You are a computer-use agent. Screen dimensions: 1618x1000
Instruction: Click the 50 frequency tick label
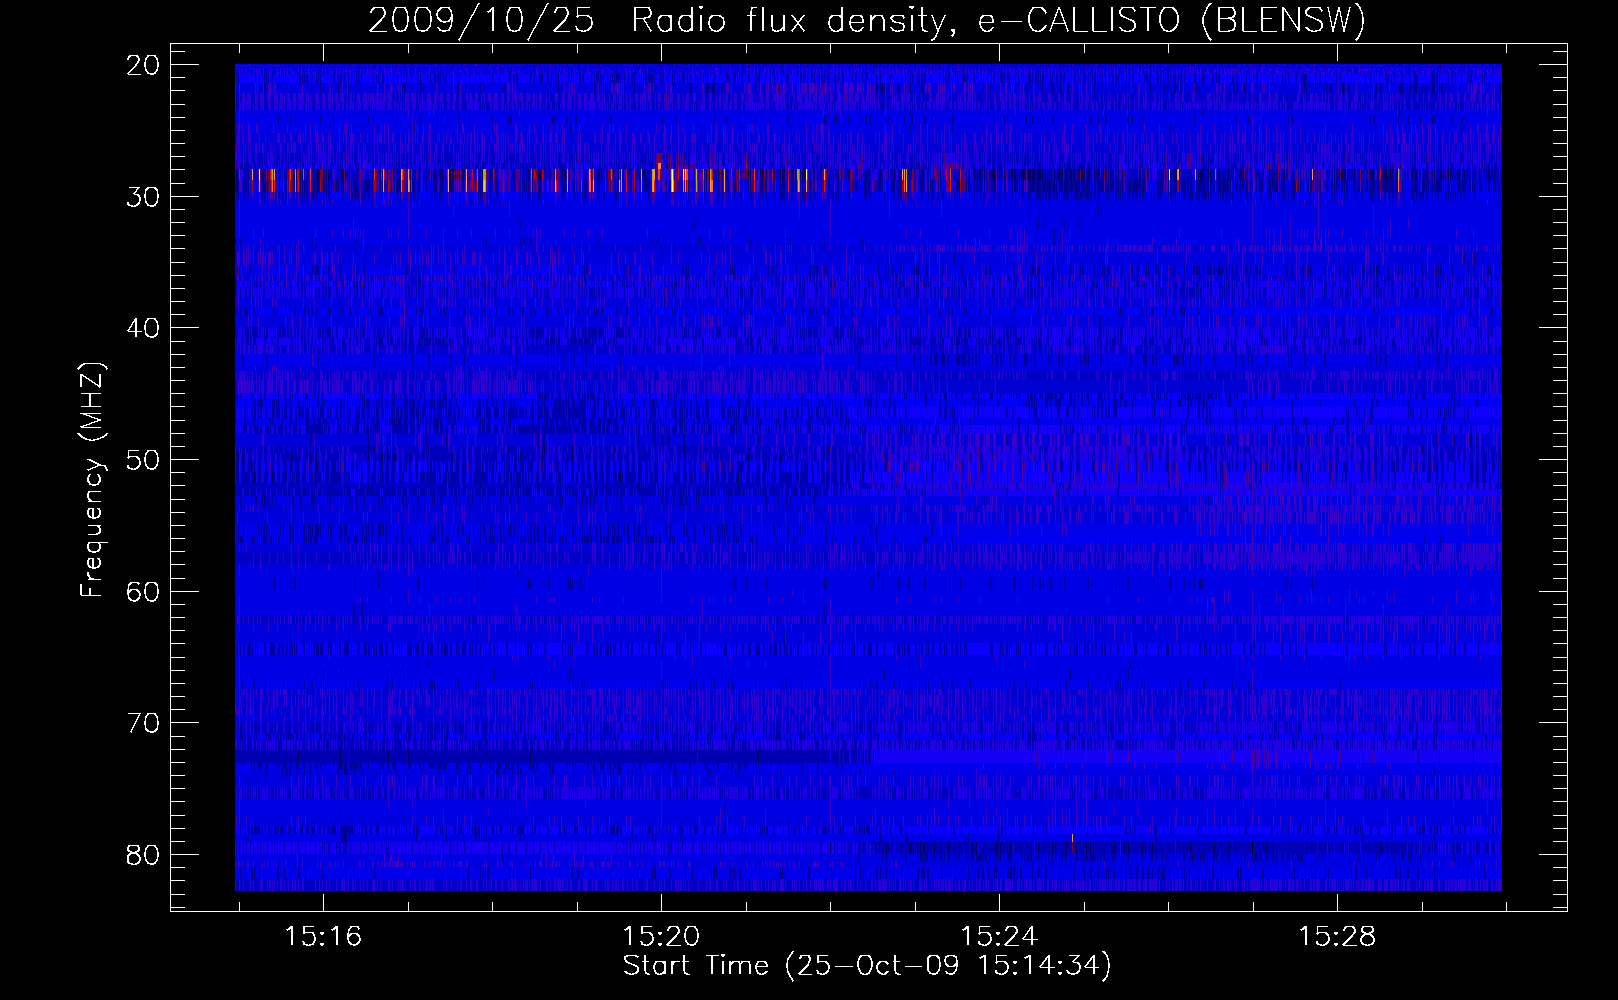144,460
